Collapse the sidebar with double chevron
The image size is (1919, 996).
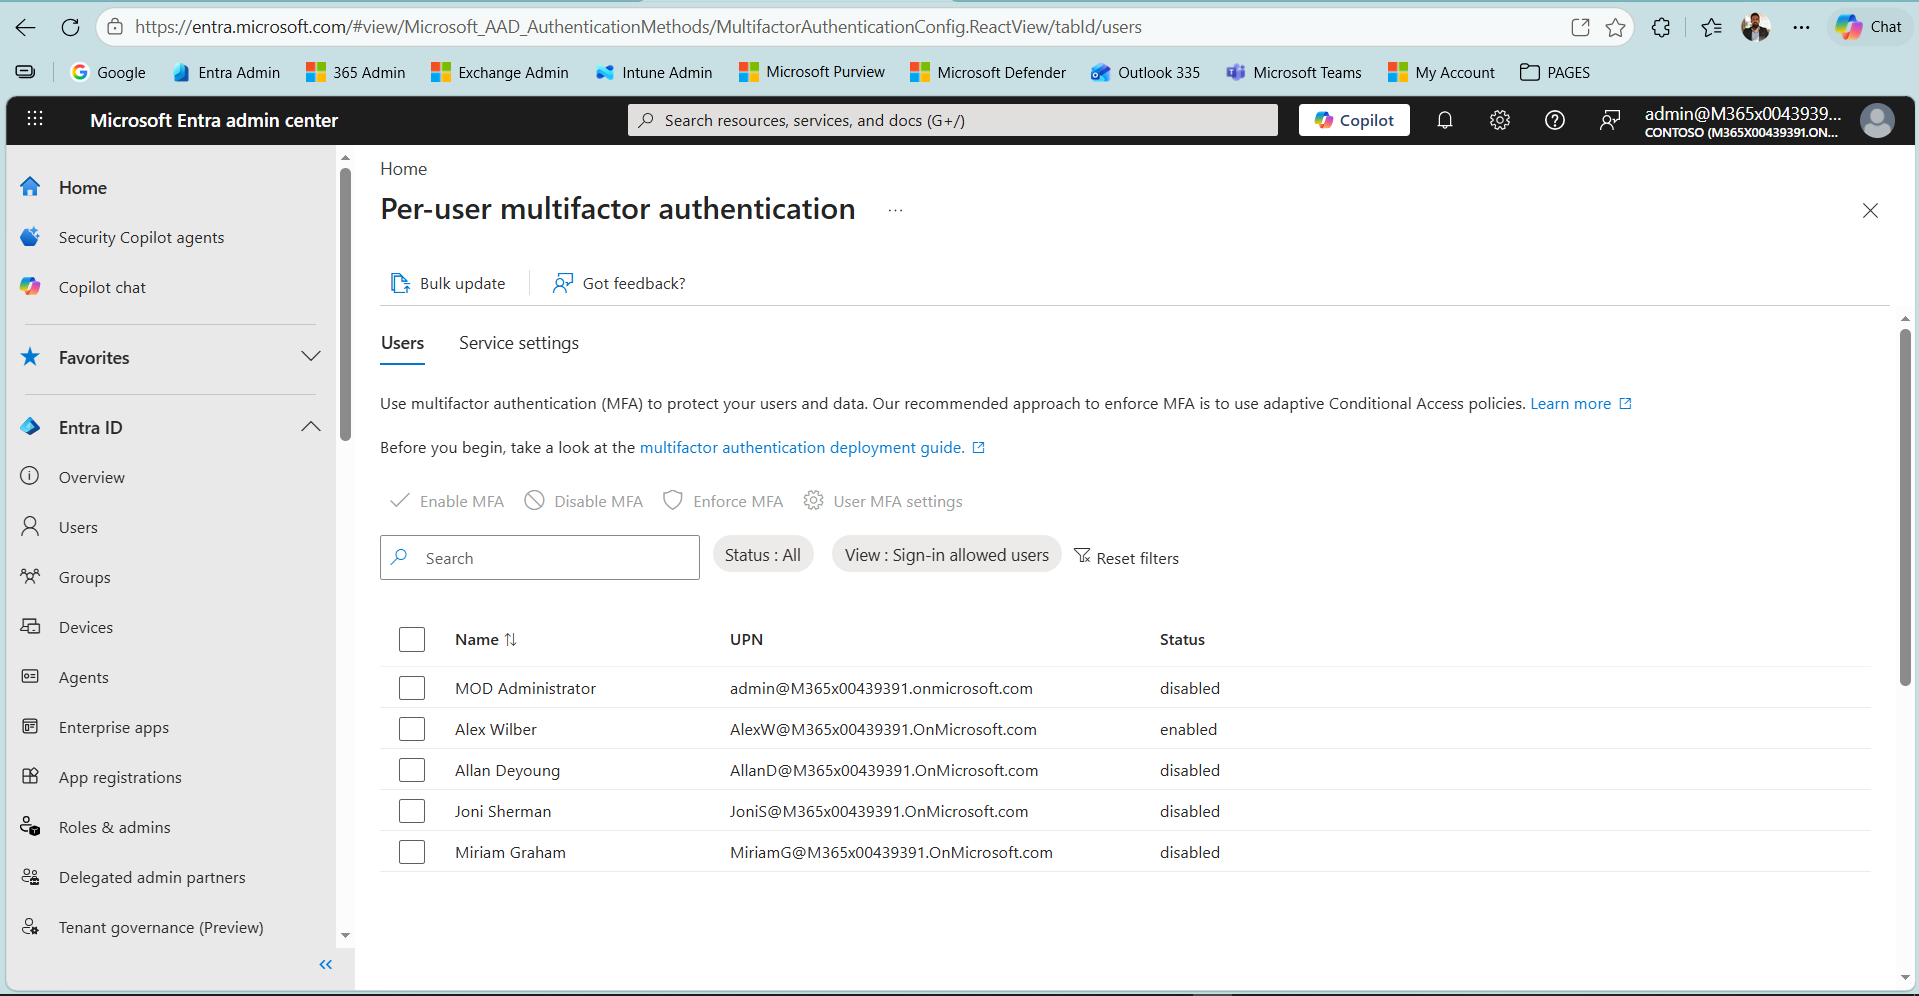tap(325, 965)
